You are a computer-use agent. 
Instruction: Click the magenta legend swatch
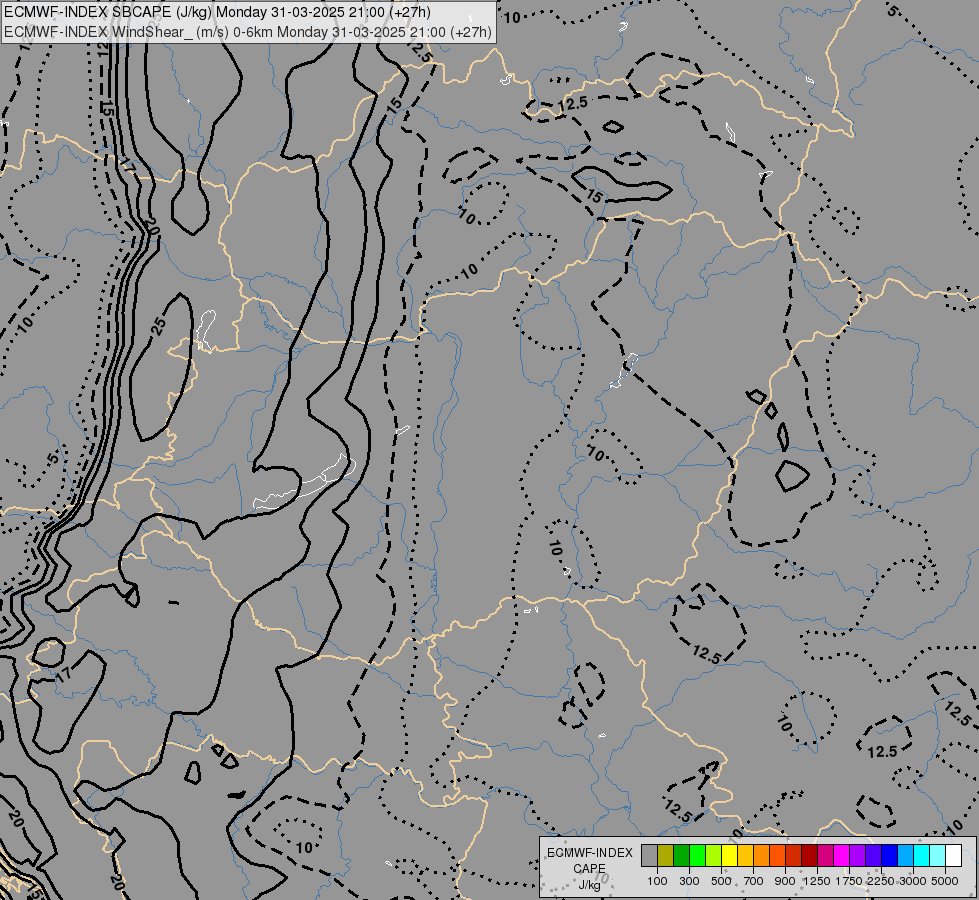[841, 855]
